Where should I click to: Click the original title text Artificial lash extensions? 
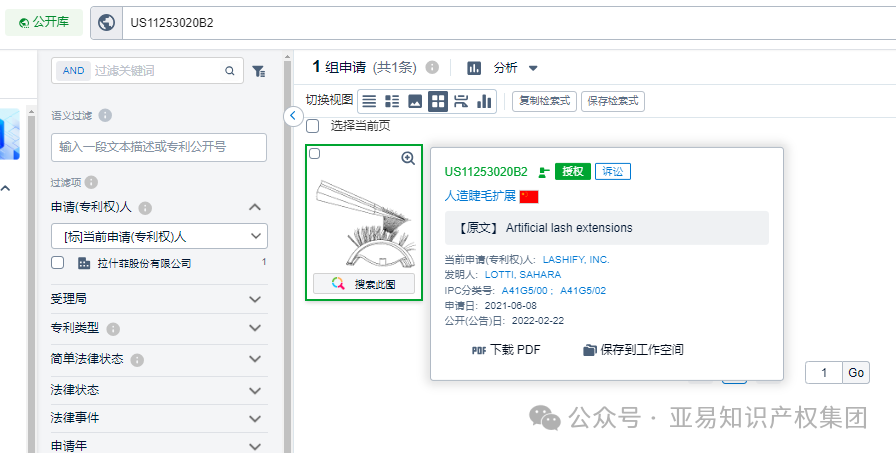pyautogui.click(x=569, y=228)
